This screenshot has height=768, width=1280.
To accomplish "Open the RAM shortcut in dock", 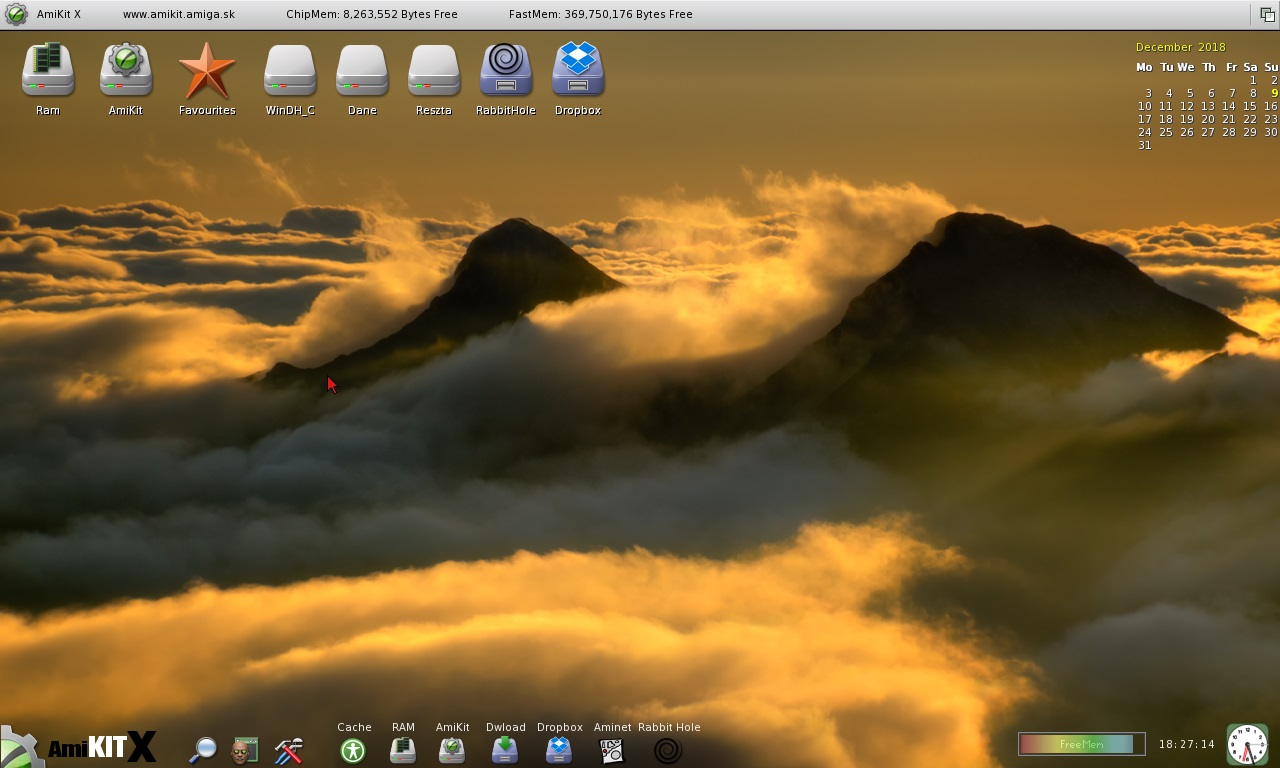I will pos(403,750).
